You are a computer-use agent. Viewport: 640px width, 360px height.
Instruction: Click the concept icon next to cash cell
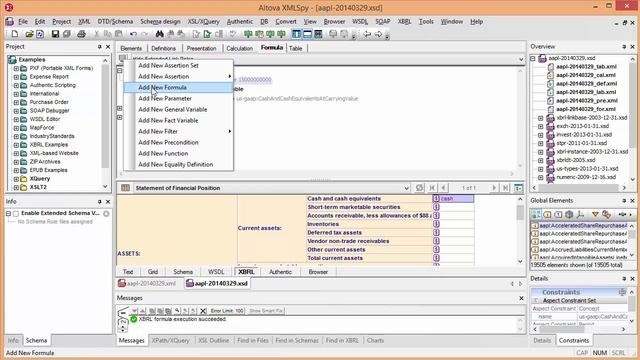click(x=436, y=199)
